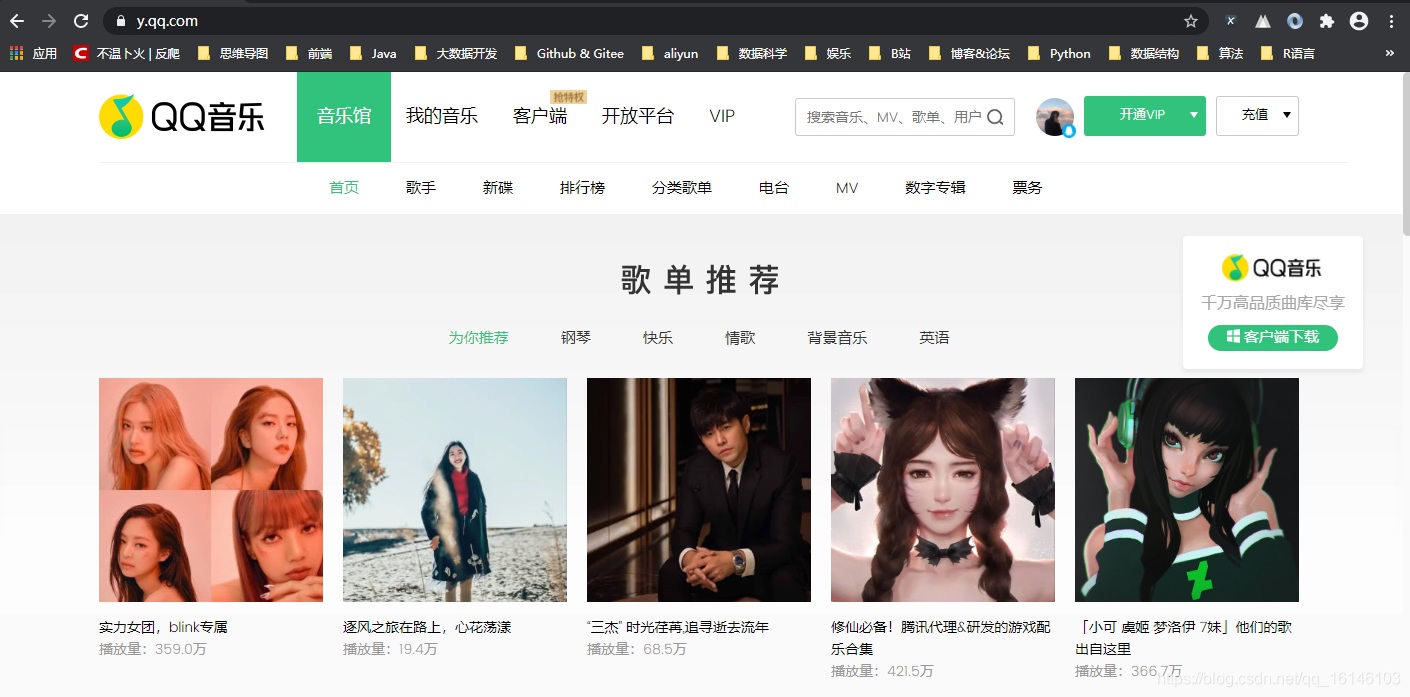Show hidden bookmarks with the » chevron
Screen dimensions: 1410x697
1389,54
